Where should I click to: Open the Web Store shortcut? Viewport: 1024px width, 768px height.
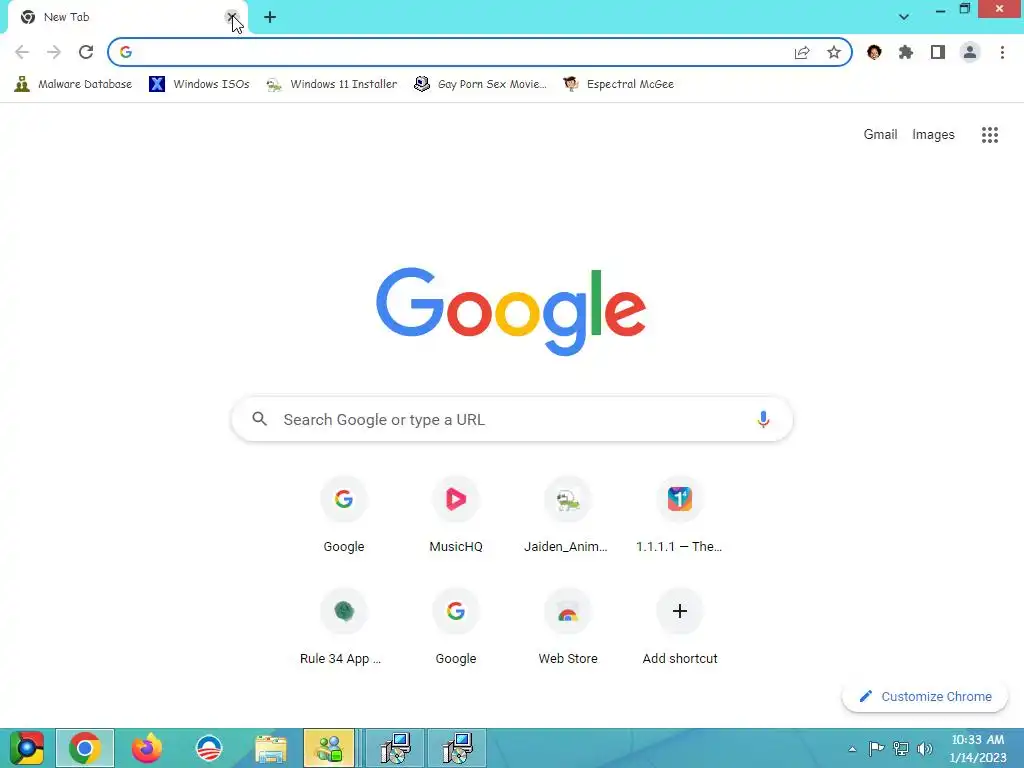pos(568,628)
